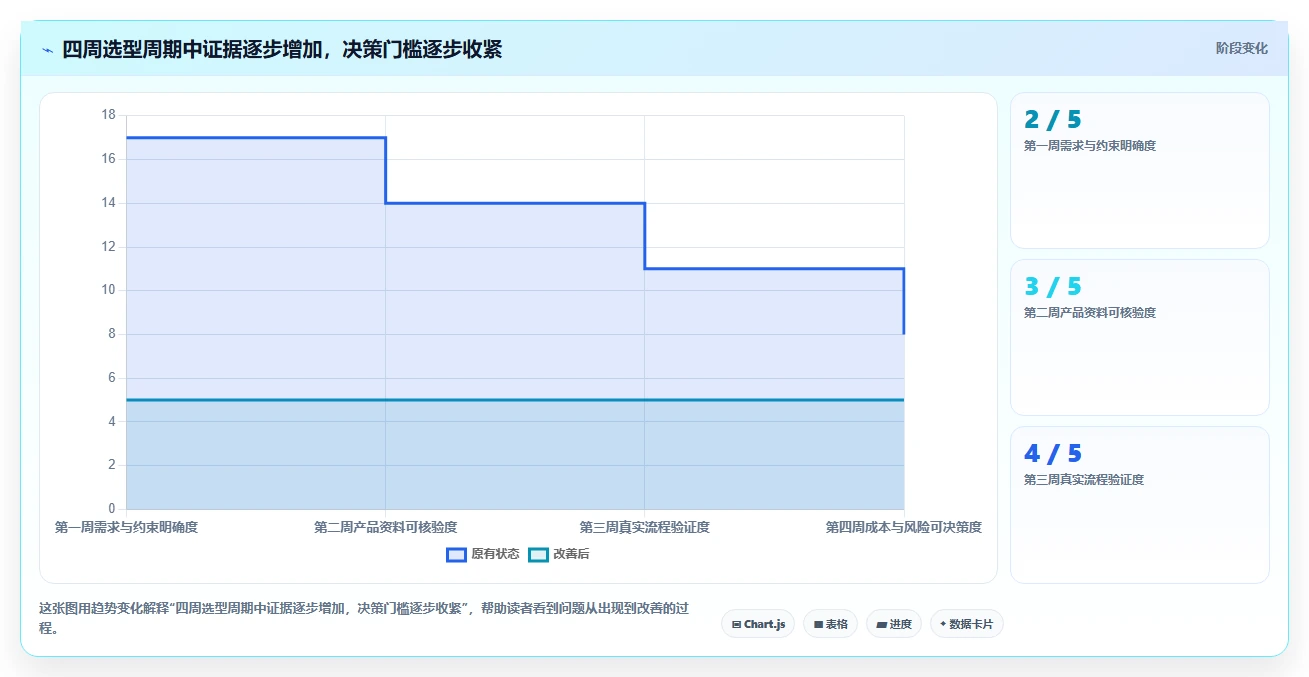Click the 阶段变化 label in header
This screenshot has width=1309, height=677.
tap(1242, 48)
